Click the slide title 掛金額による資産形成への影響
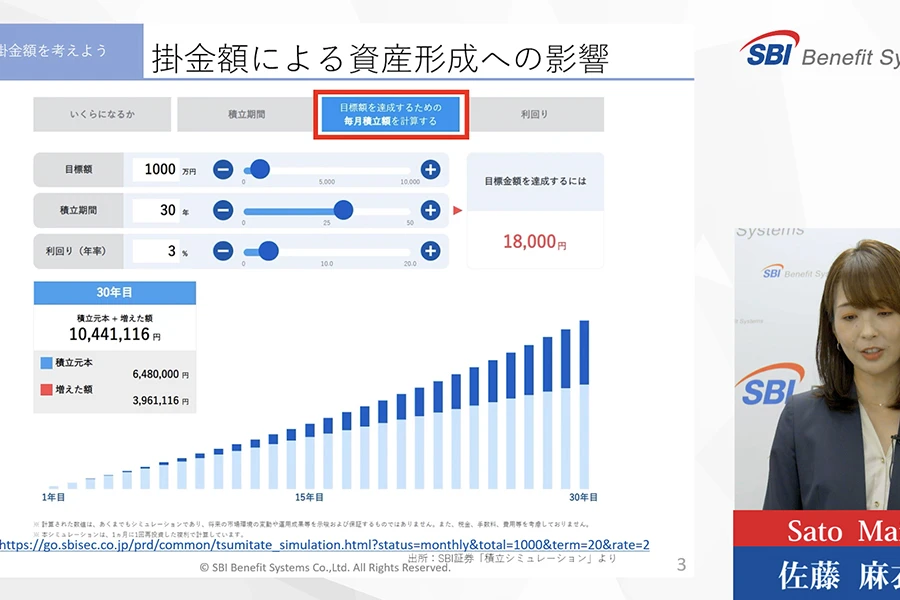900x600 pixels. 379,59
